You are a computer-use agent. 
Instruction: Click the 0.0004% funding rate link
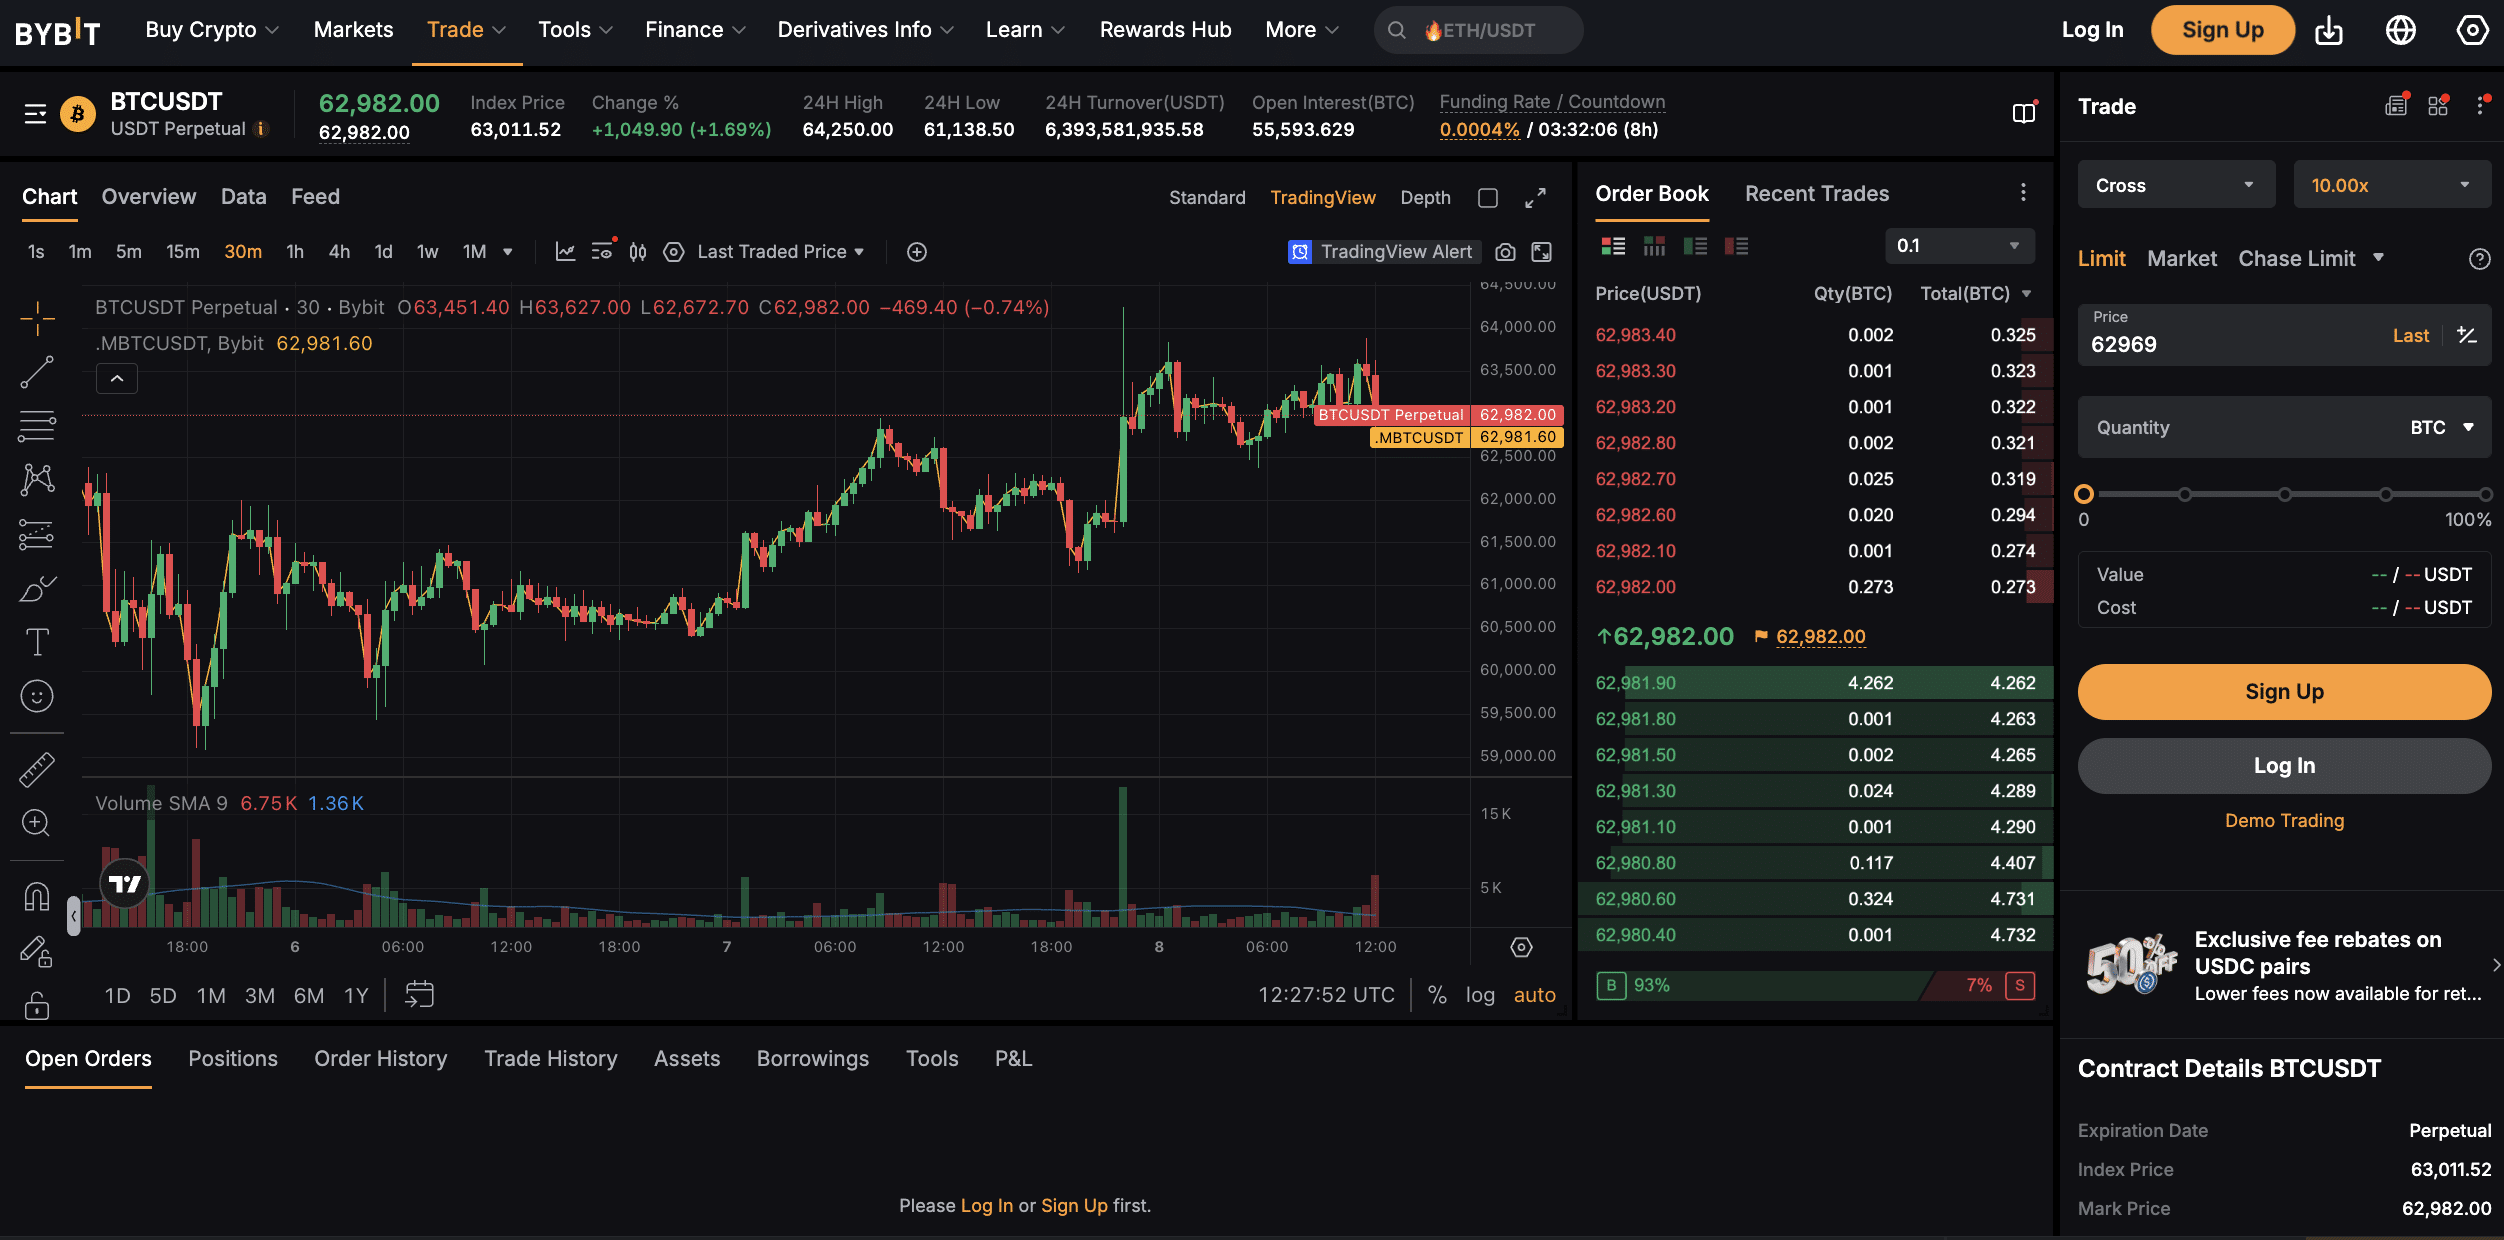click(x=1479, y=130)
